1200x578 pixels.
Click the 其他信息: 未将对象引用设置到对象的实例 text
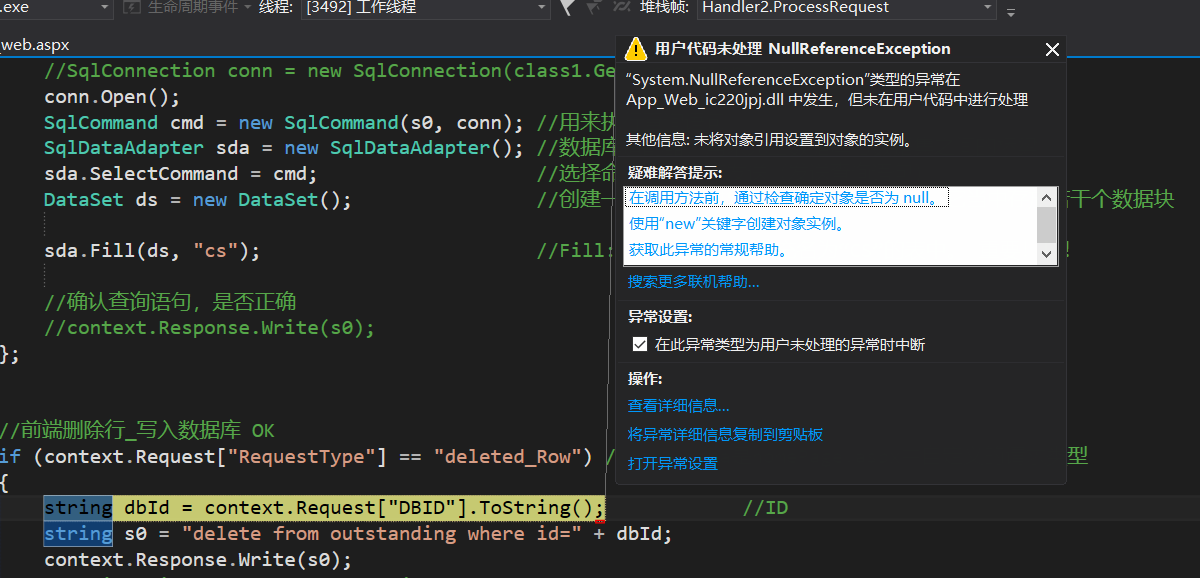tap(769, 139)
